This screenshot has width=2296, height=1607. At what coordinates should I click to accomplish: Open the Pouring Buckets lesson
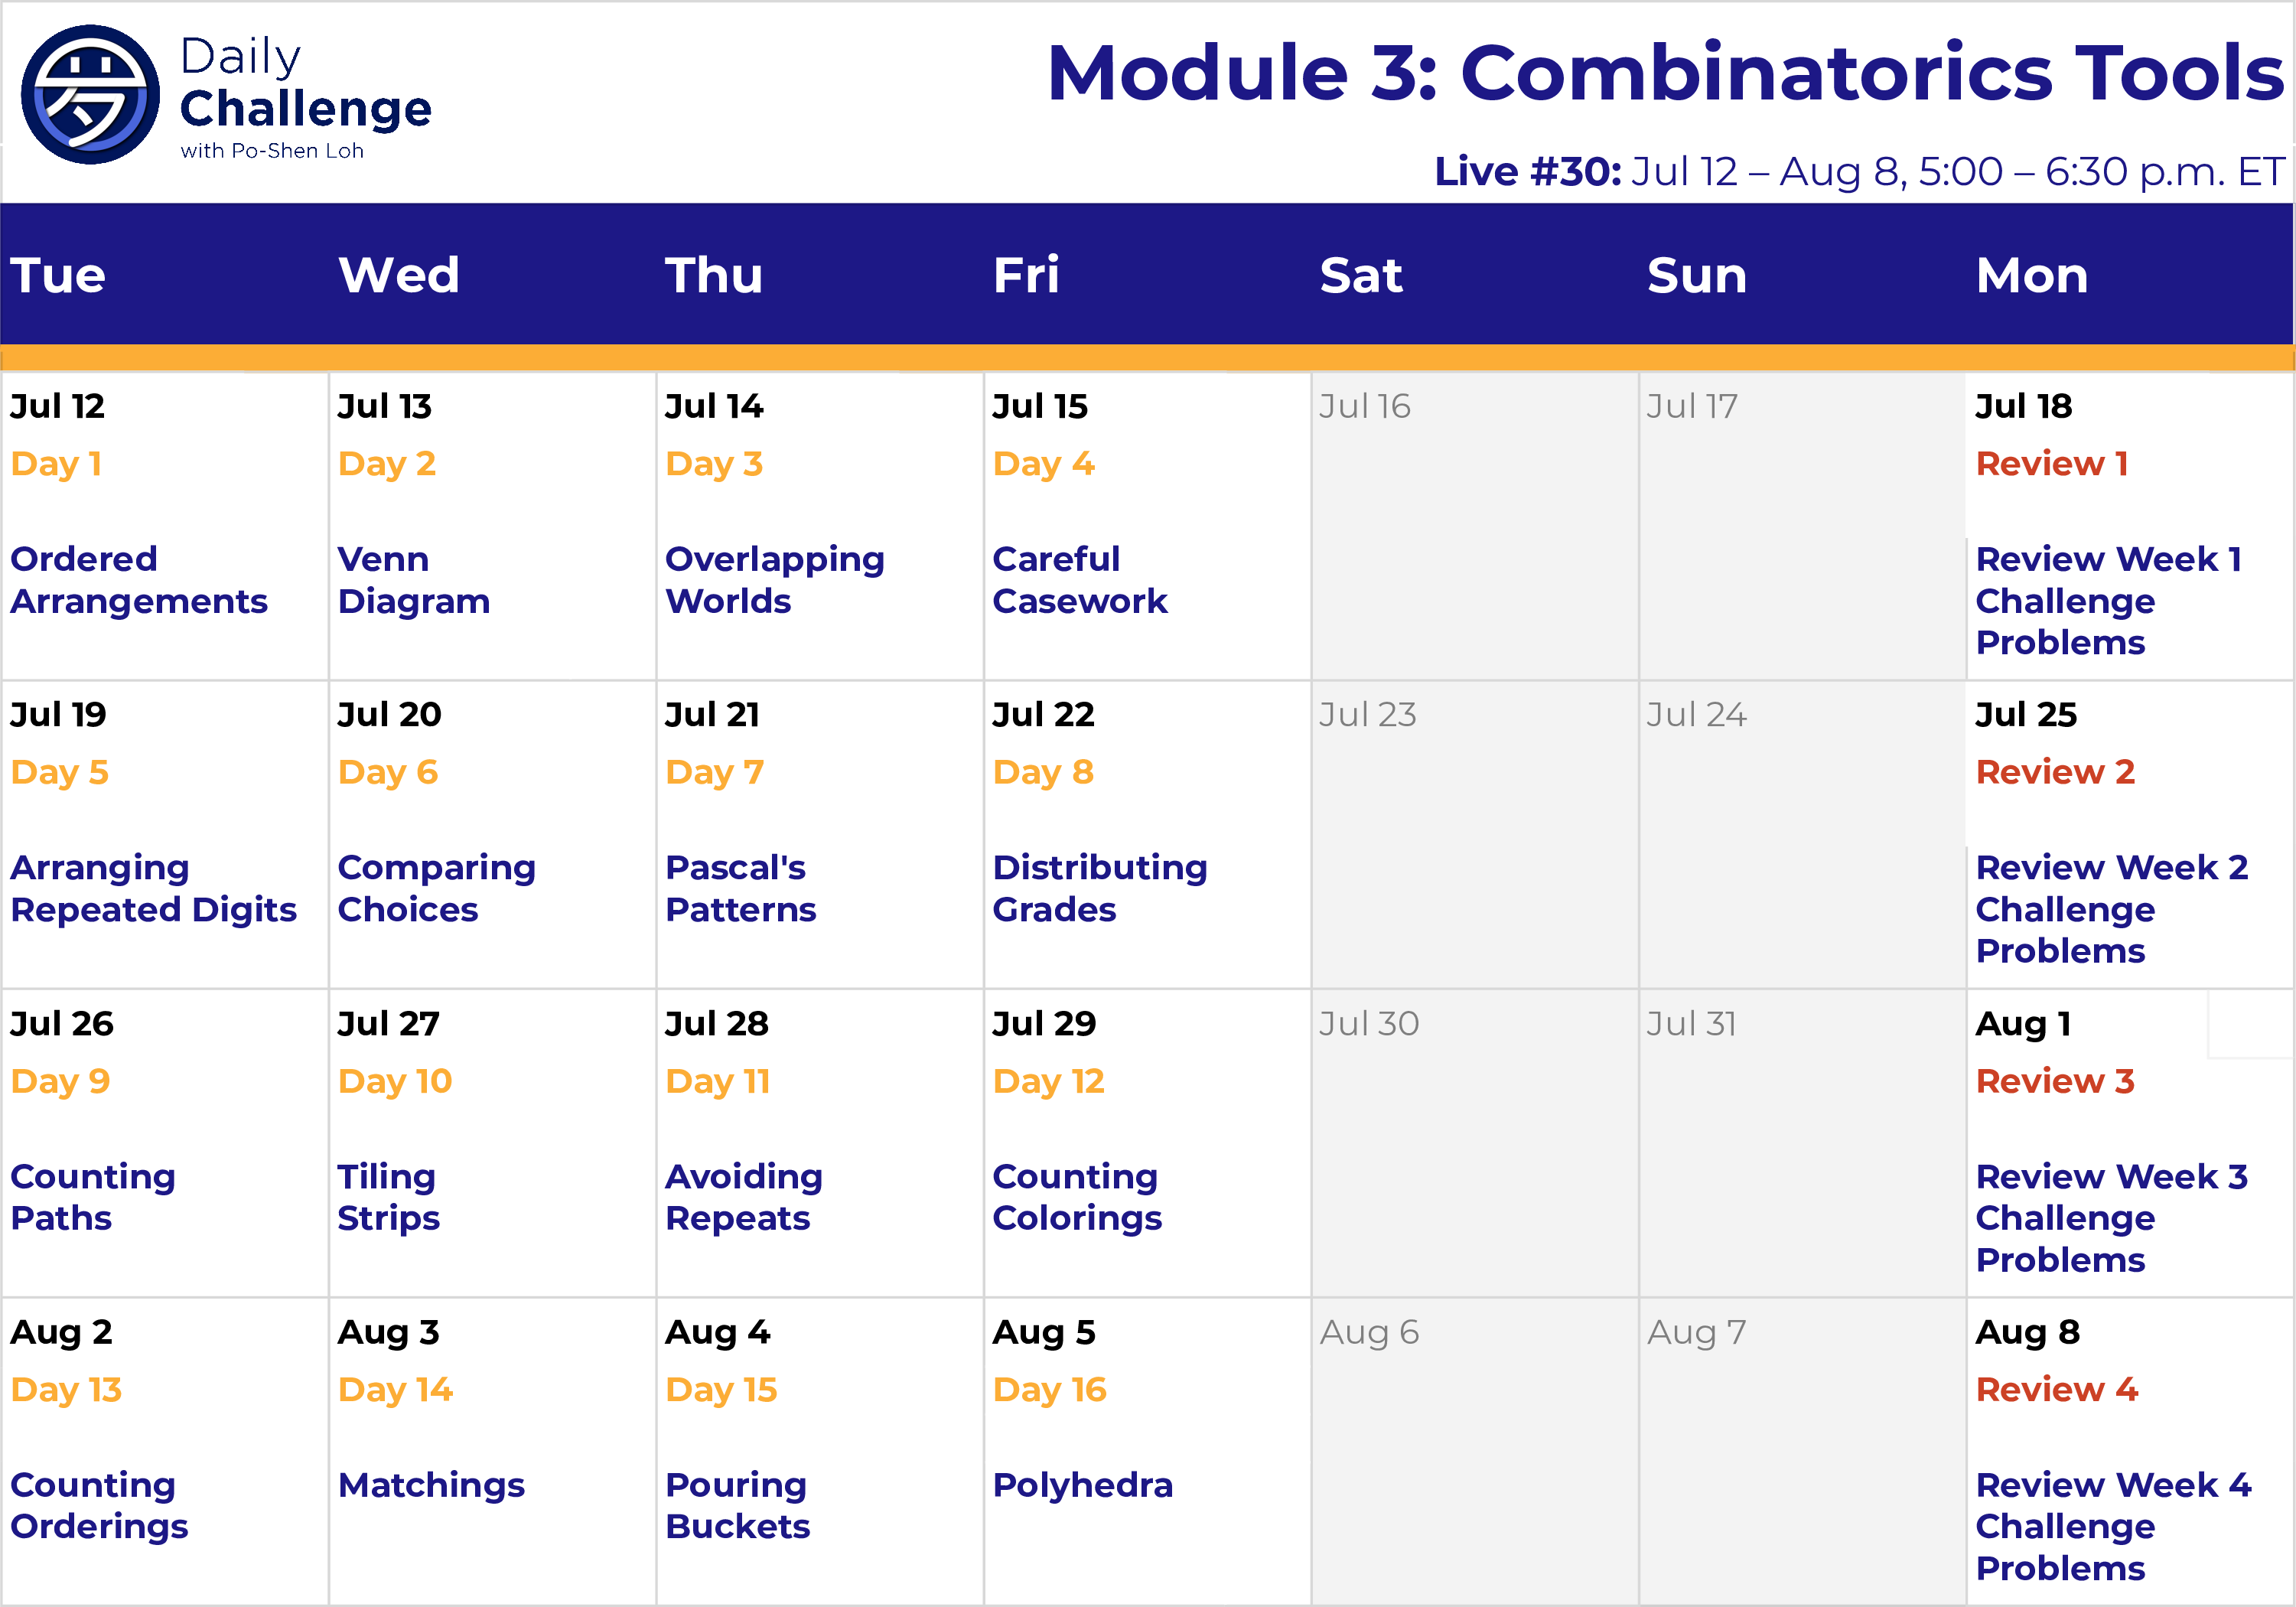point(737,1505)
